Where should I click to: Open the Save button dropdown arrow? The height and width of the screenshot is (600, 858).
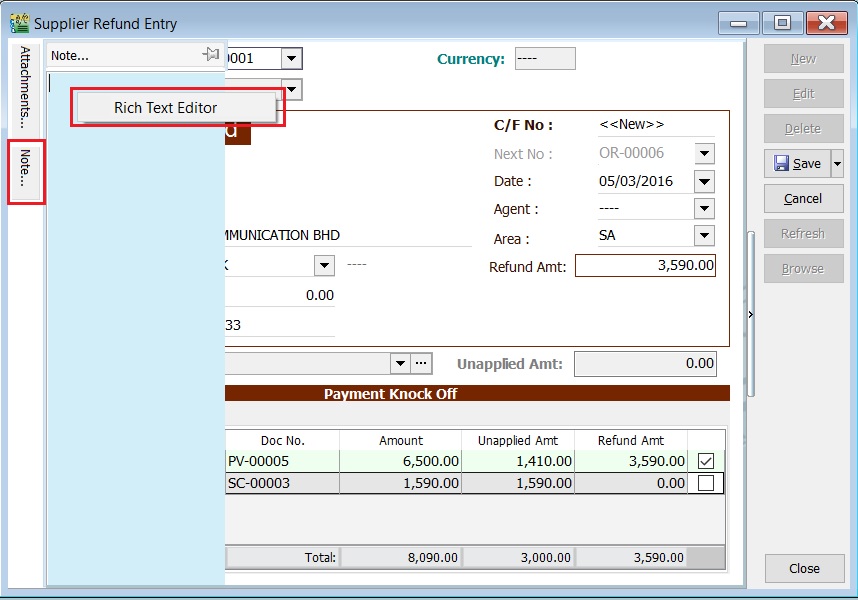tap(837, 164)
